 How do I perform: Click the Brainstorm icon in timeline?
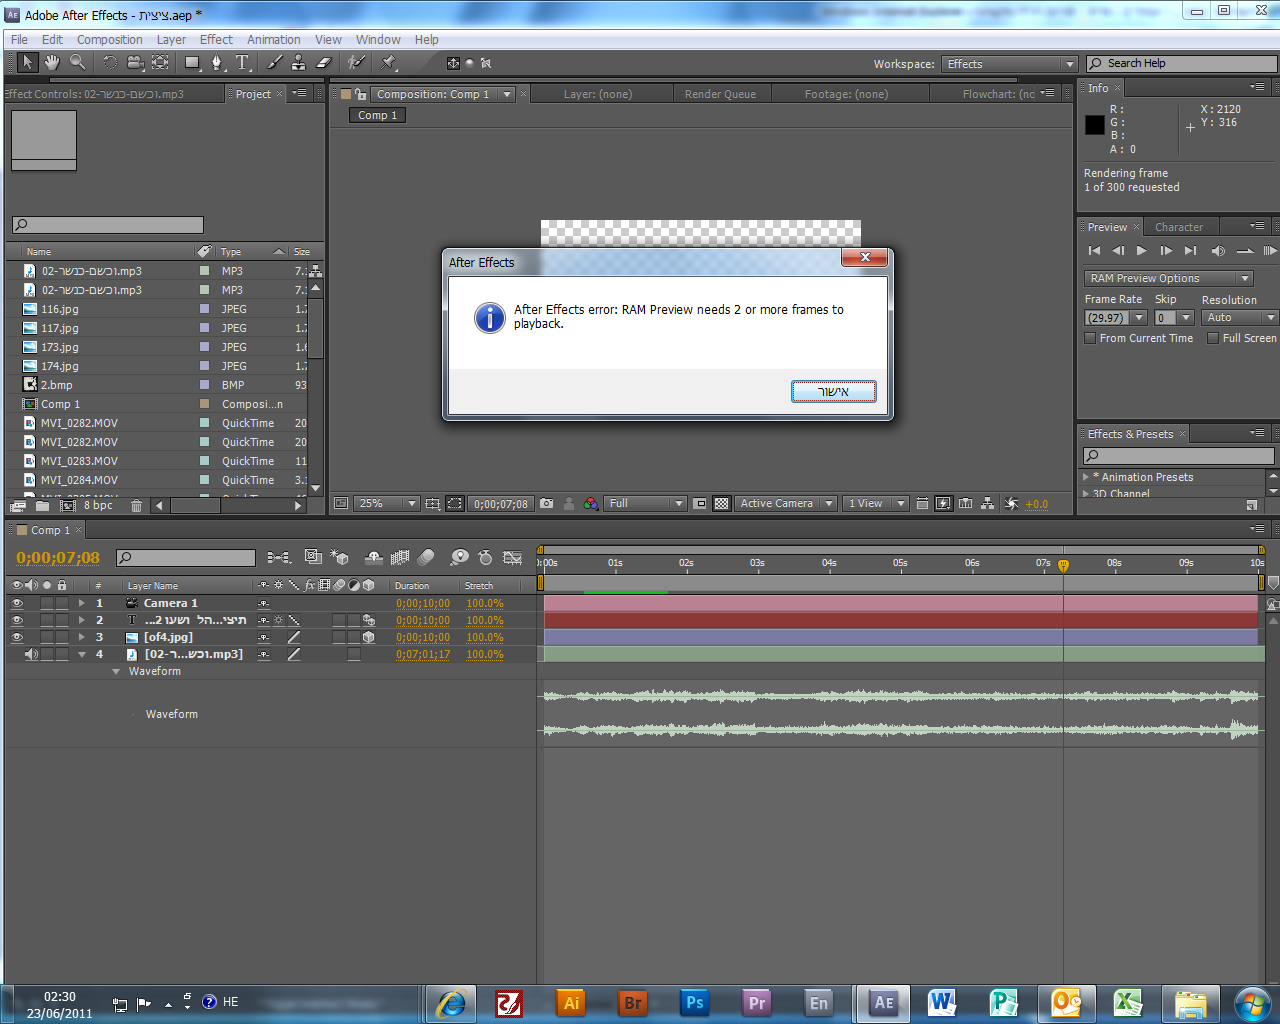[459, 558]
